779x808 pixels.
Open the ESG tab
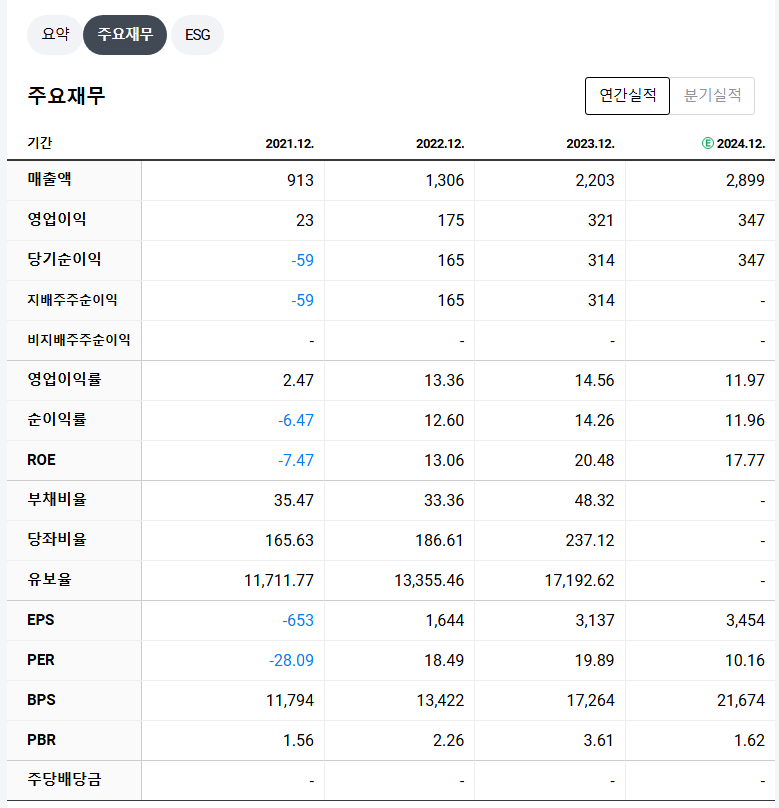[x=197, y=35]
